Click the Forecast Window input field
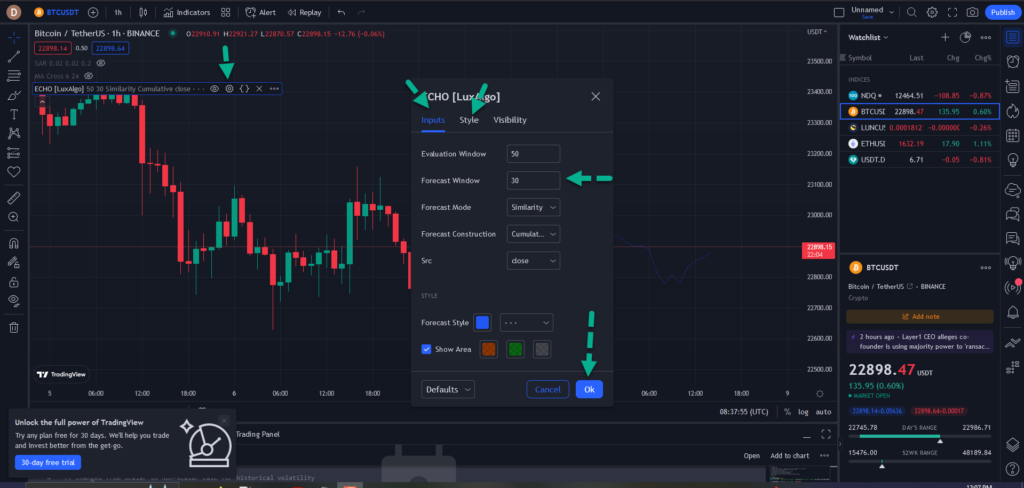Screen dimensions: 1024x488 point(534,180)
